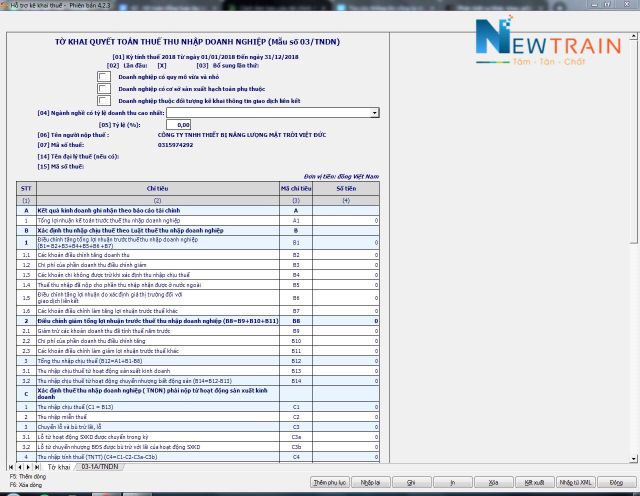Click the 'Xóa' button
This screenshot has height=496, width=640.
[x=493, y=483]
